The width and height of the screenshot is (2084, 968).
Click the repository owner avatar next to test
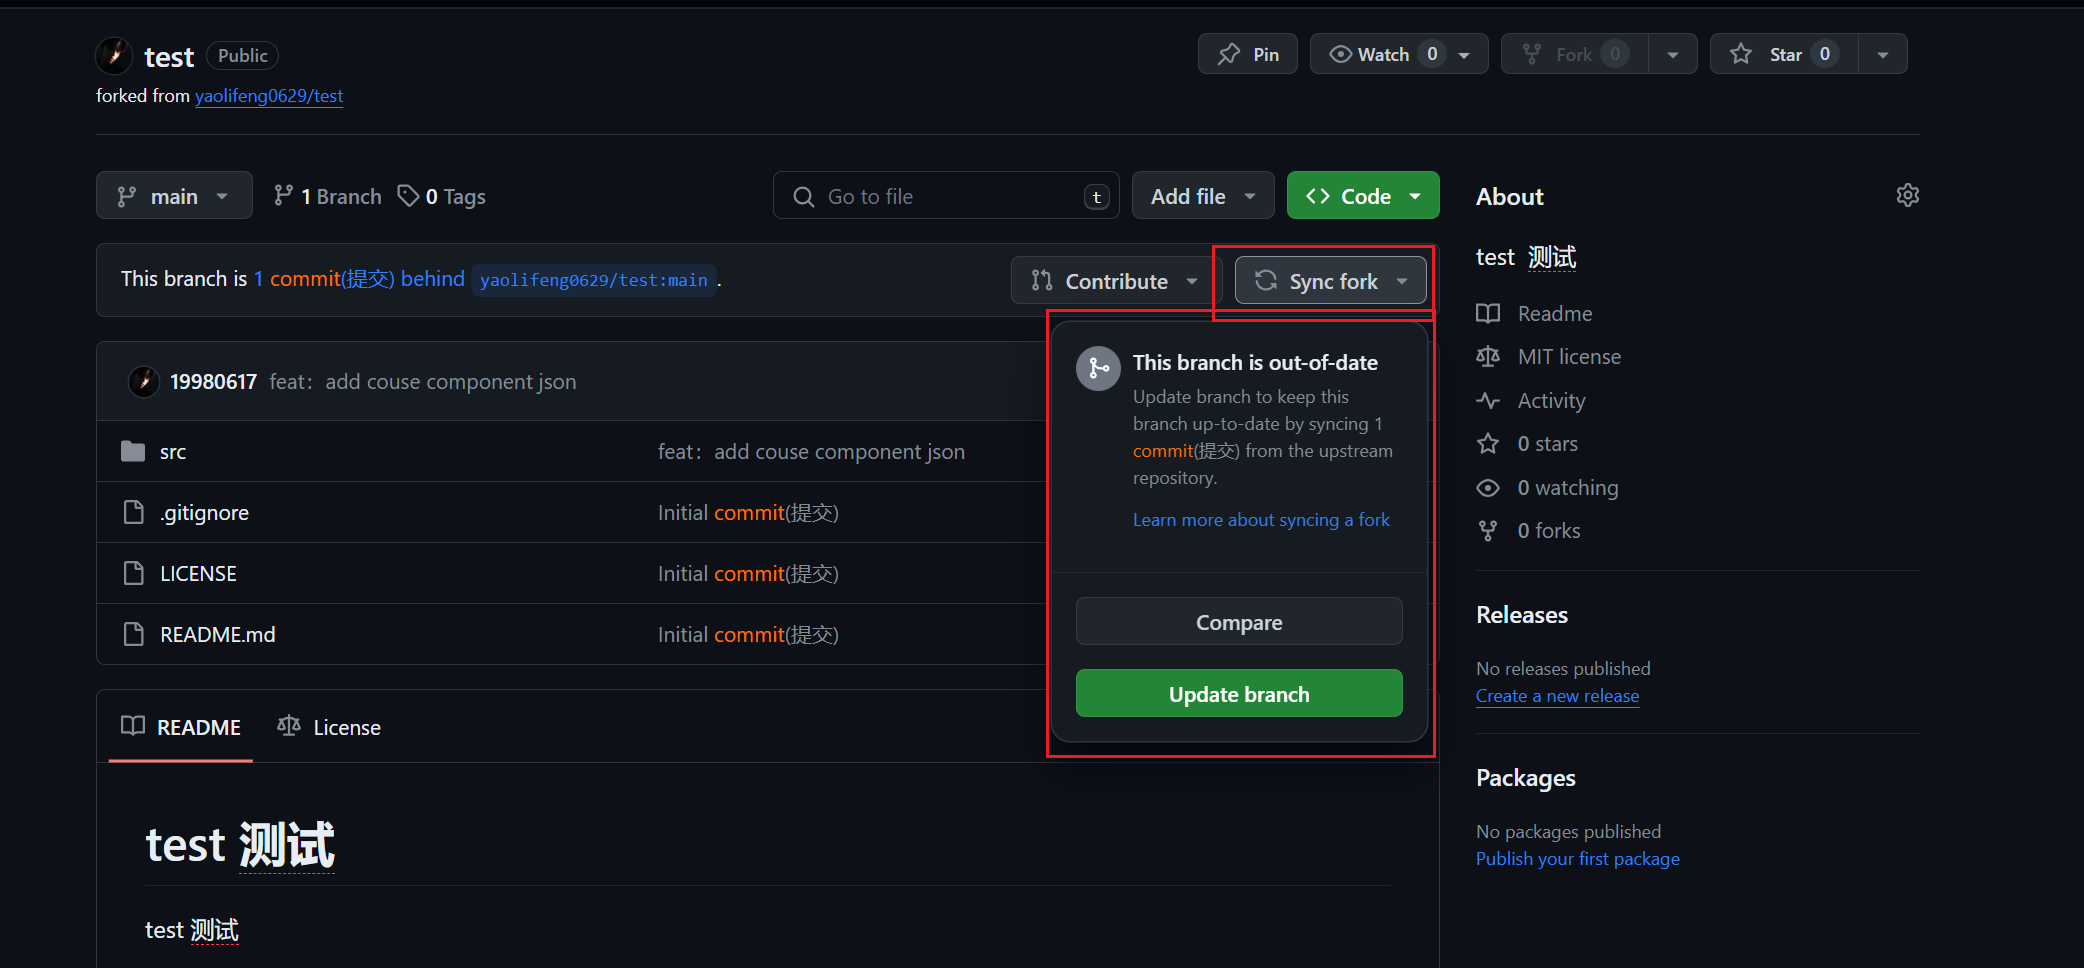pyautogui.click(x=114, y=55)
